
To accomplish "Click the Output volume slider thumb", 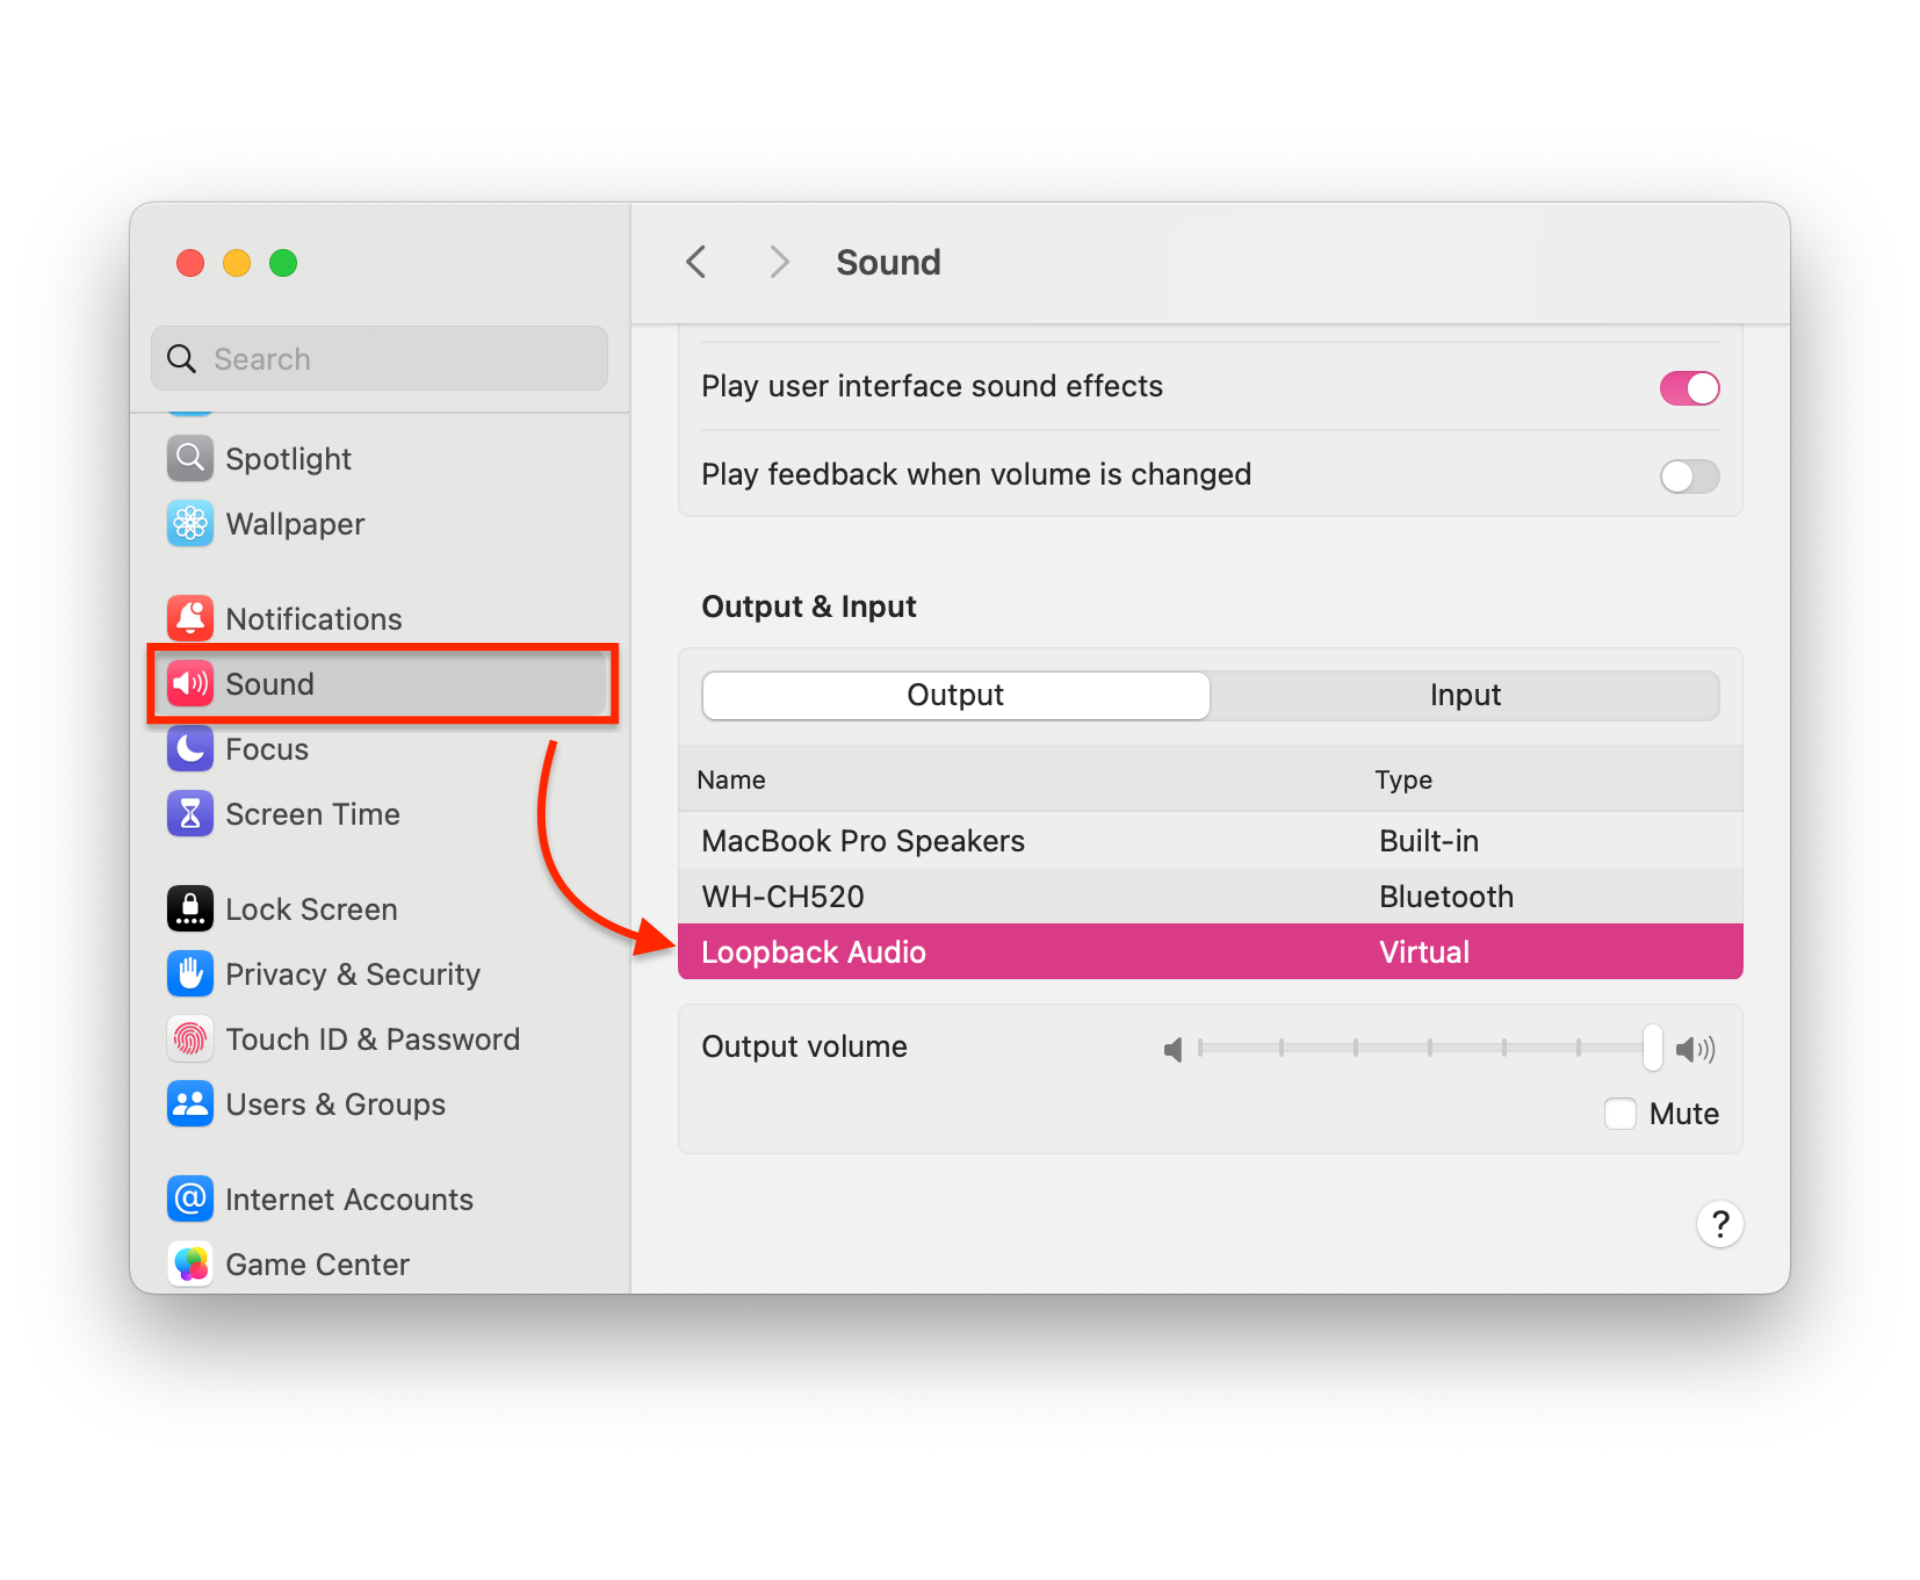I will tap(1652, 1047).
